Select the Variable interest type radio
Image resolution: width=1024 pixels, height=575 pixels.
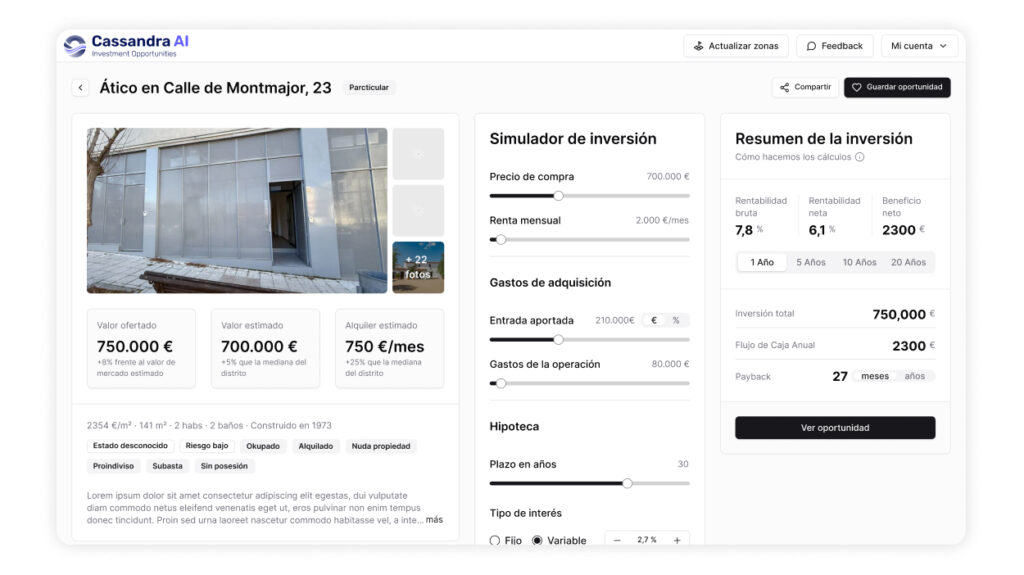(537, 540)
